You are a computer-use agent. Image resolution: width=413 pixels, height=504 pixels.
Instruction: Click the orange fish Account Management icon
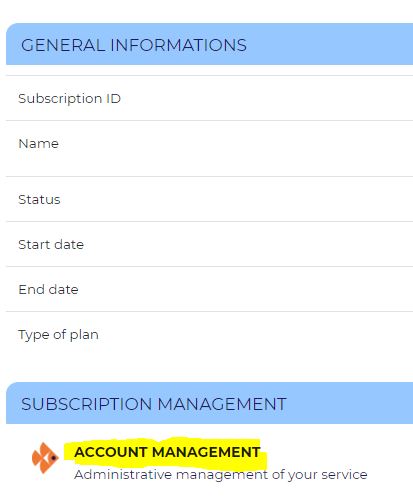pyautogui.click(x=45, y=458)
